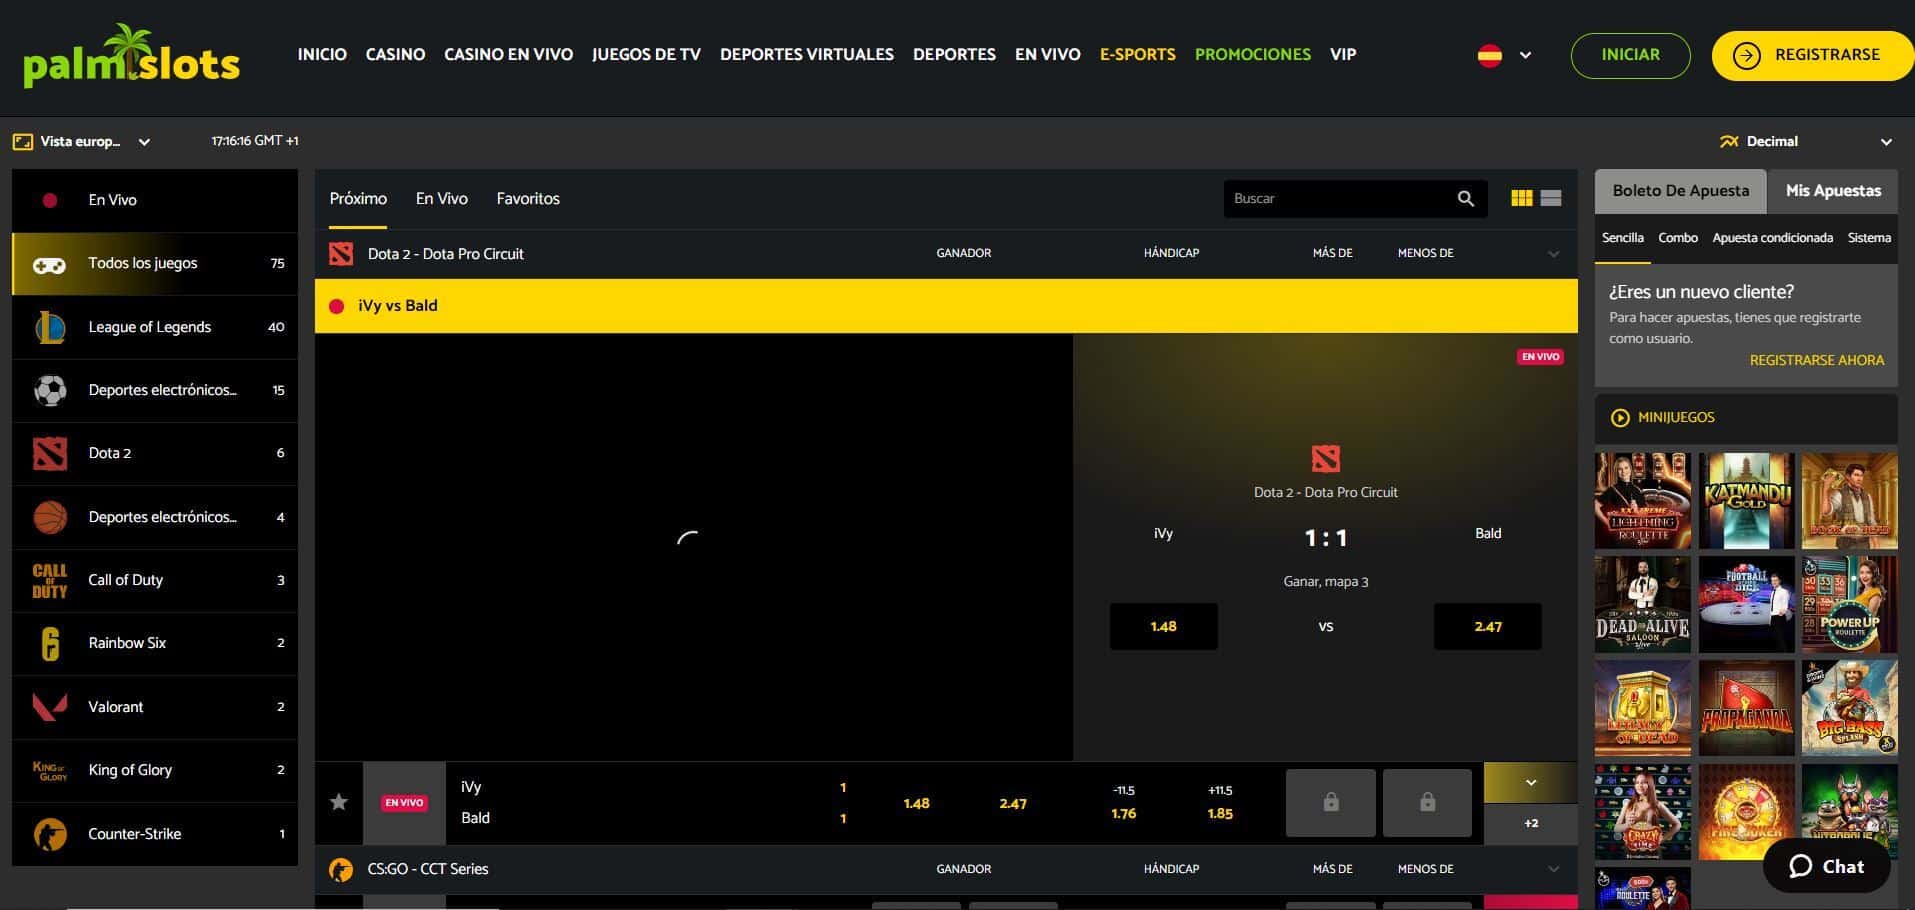This screenshot has height=910, width=1915.
Task: Switch to list view layout
Action: tap(1551, 199)
